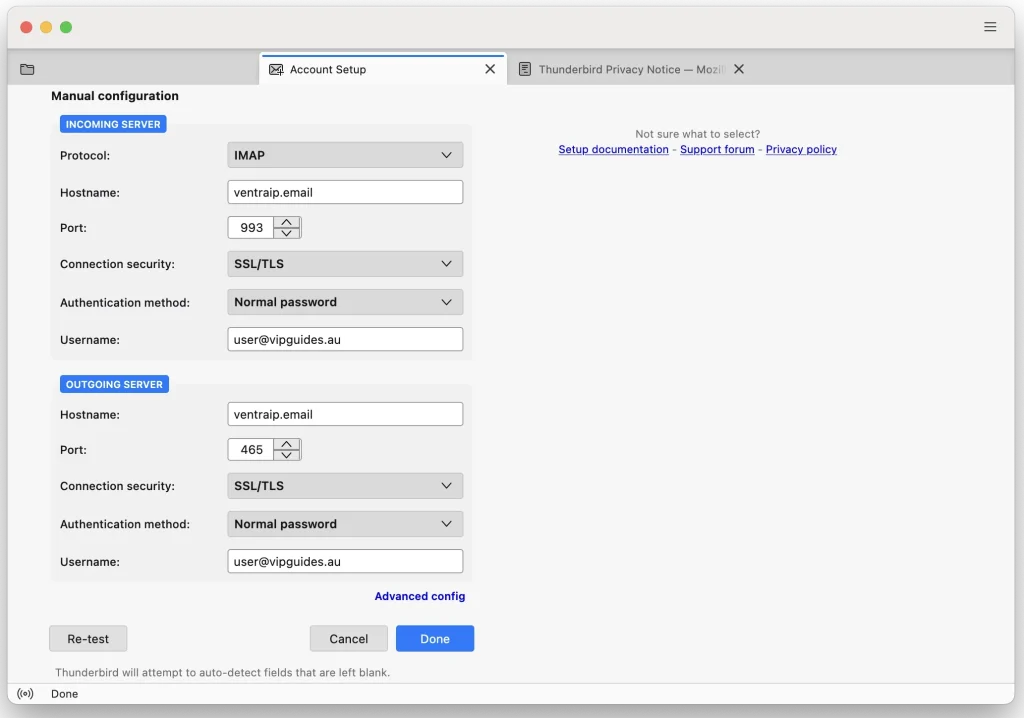The height and width of the screenshot is (718, 1024).
Task: Click the status indicator icon next to Done
Action: (x=25, y=693)
